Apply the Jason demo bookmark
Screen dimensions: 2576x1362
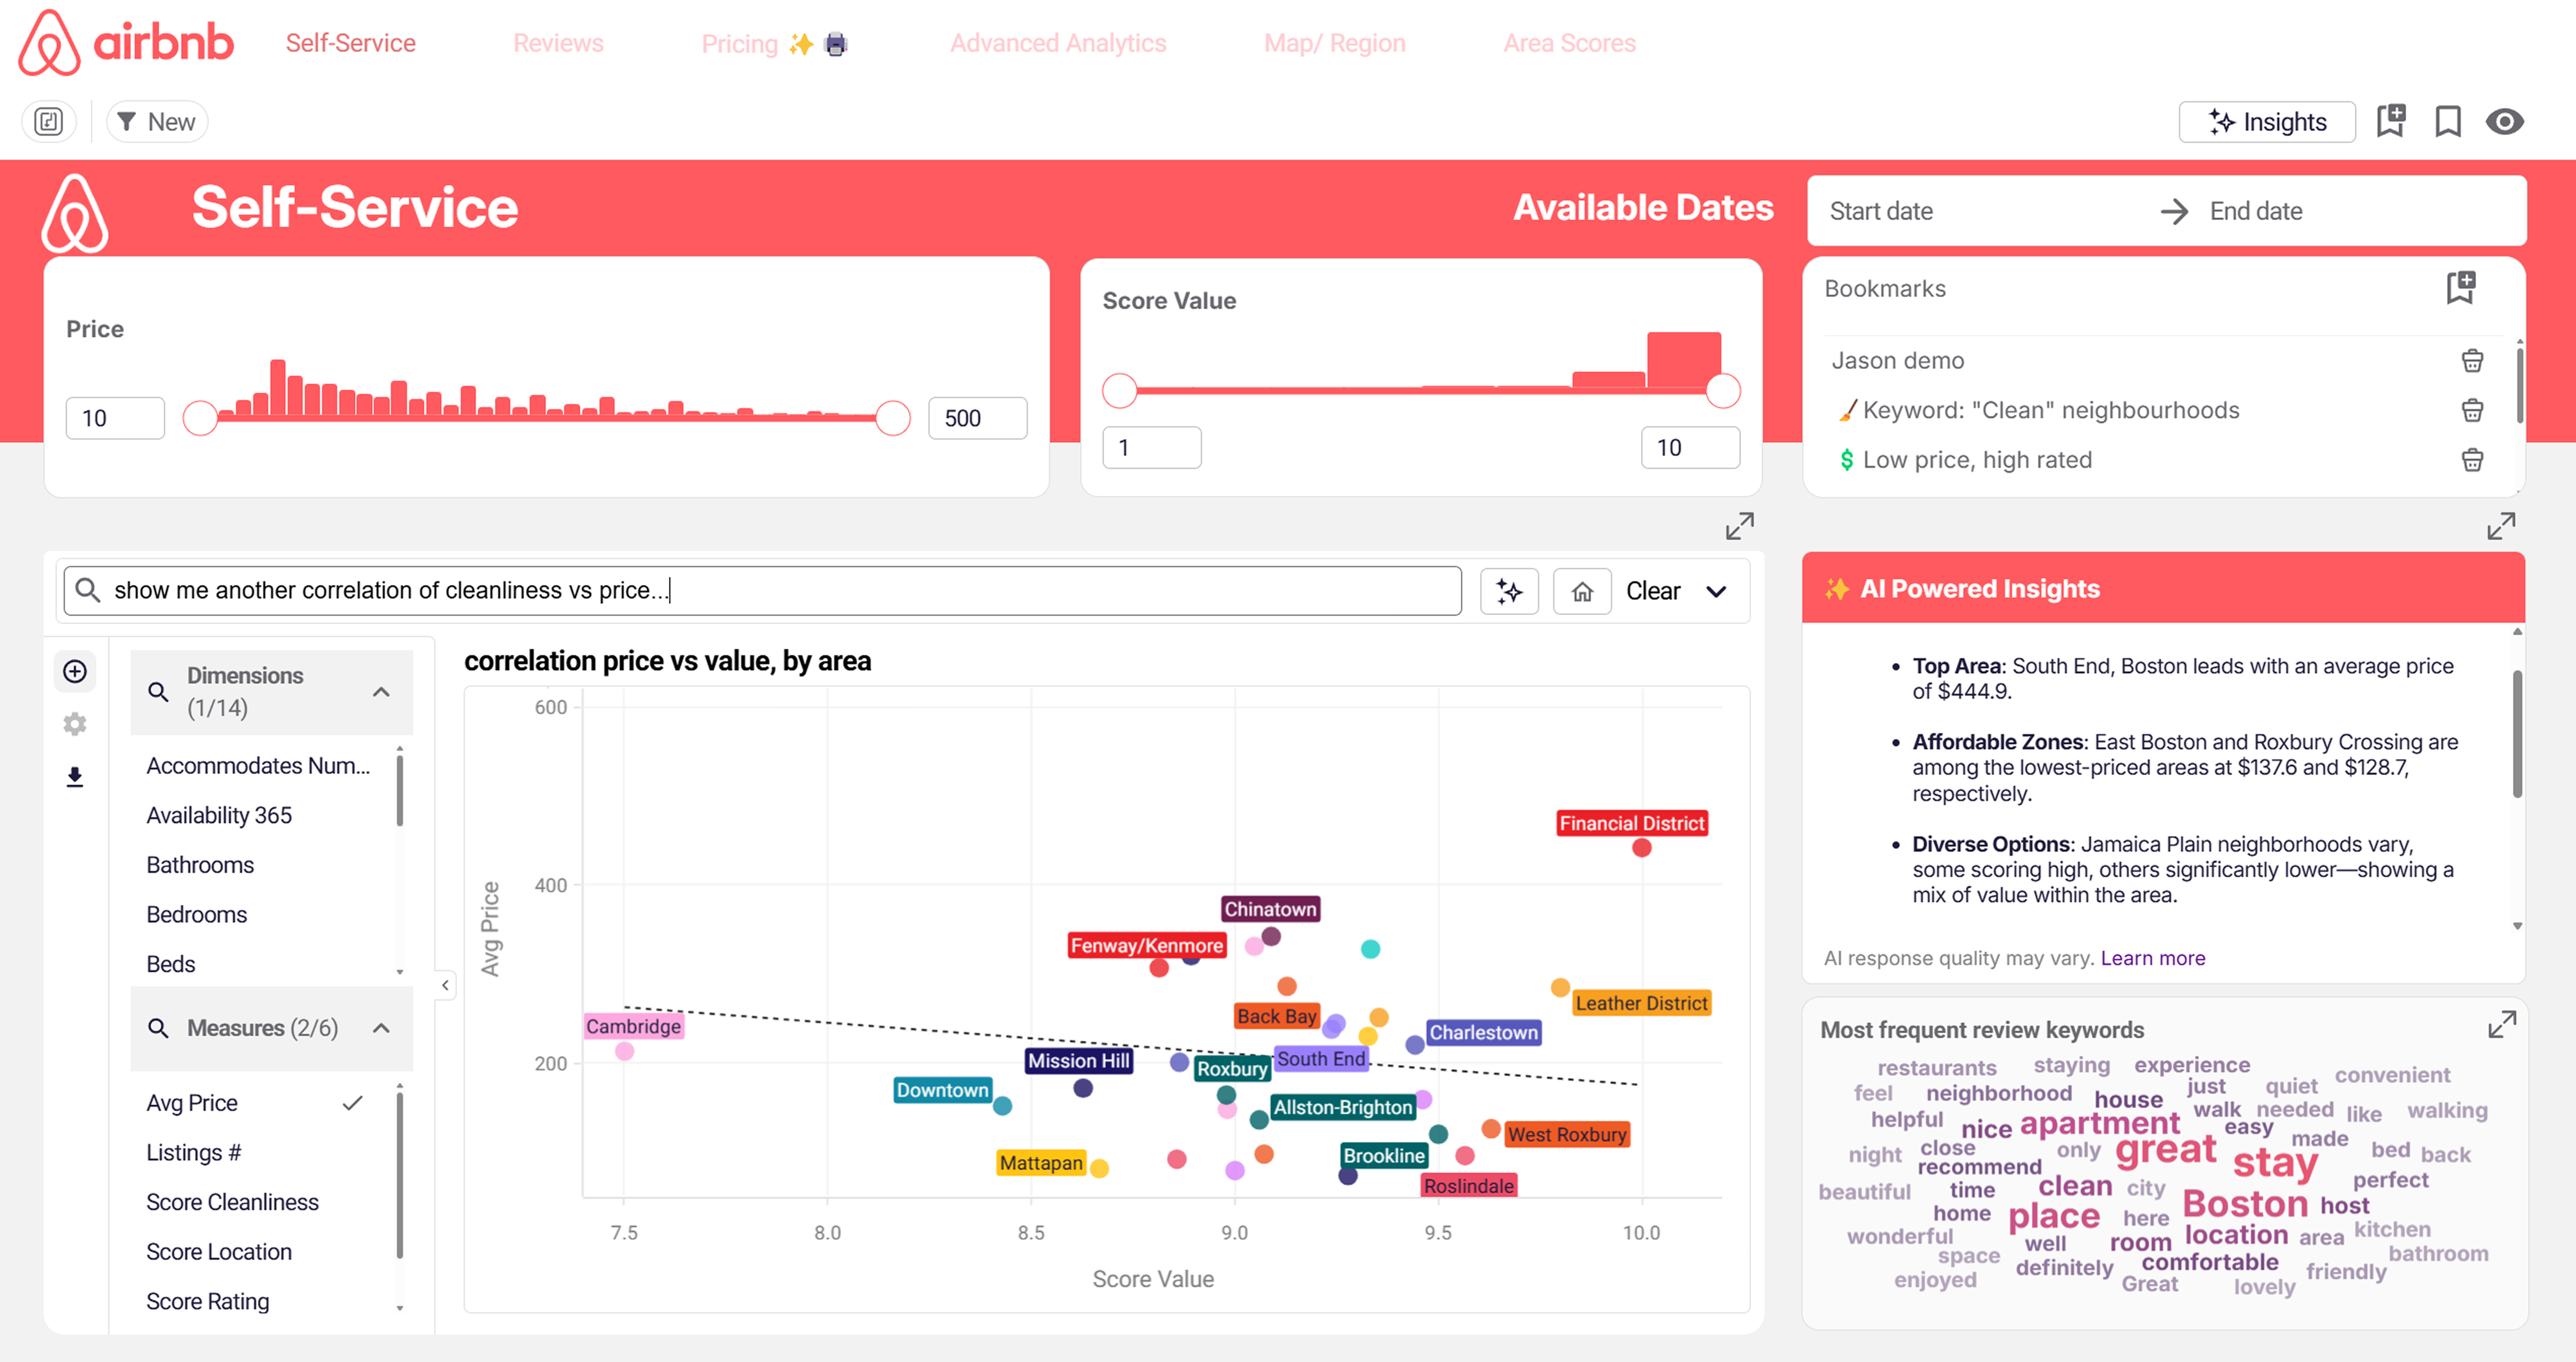click(1897, 361)
